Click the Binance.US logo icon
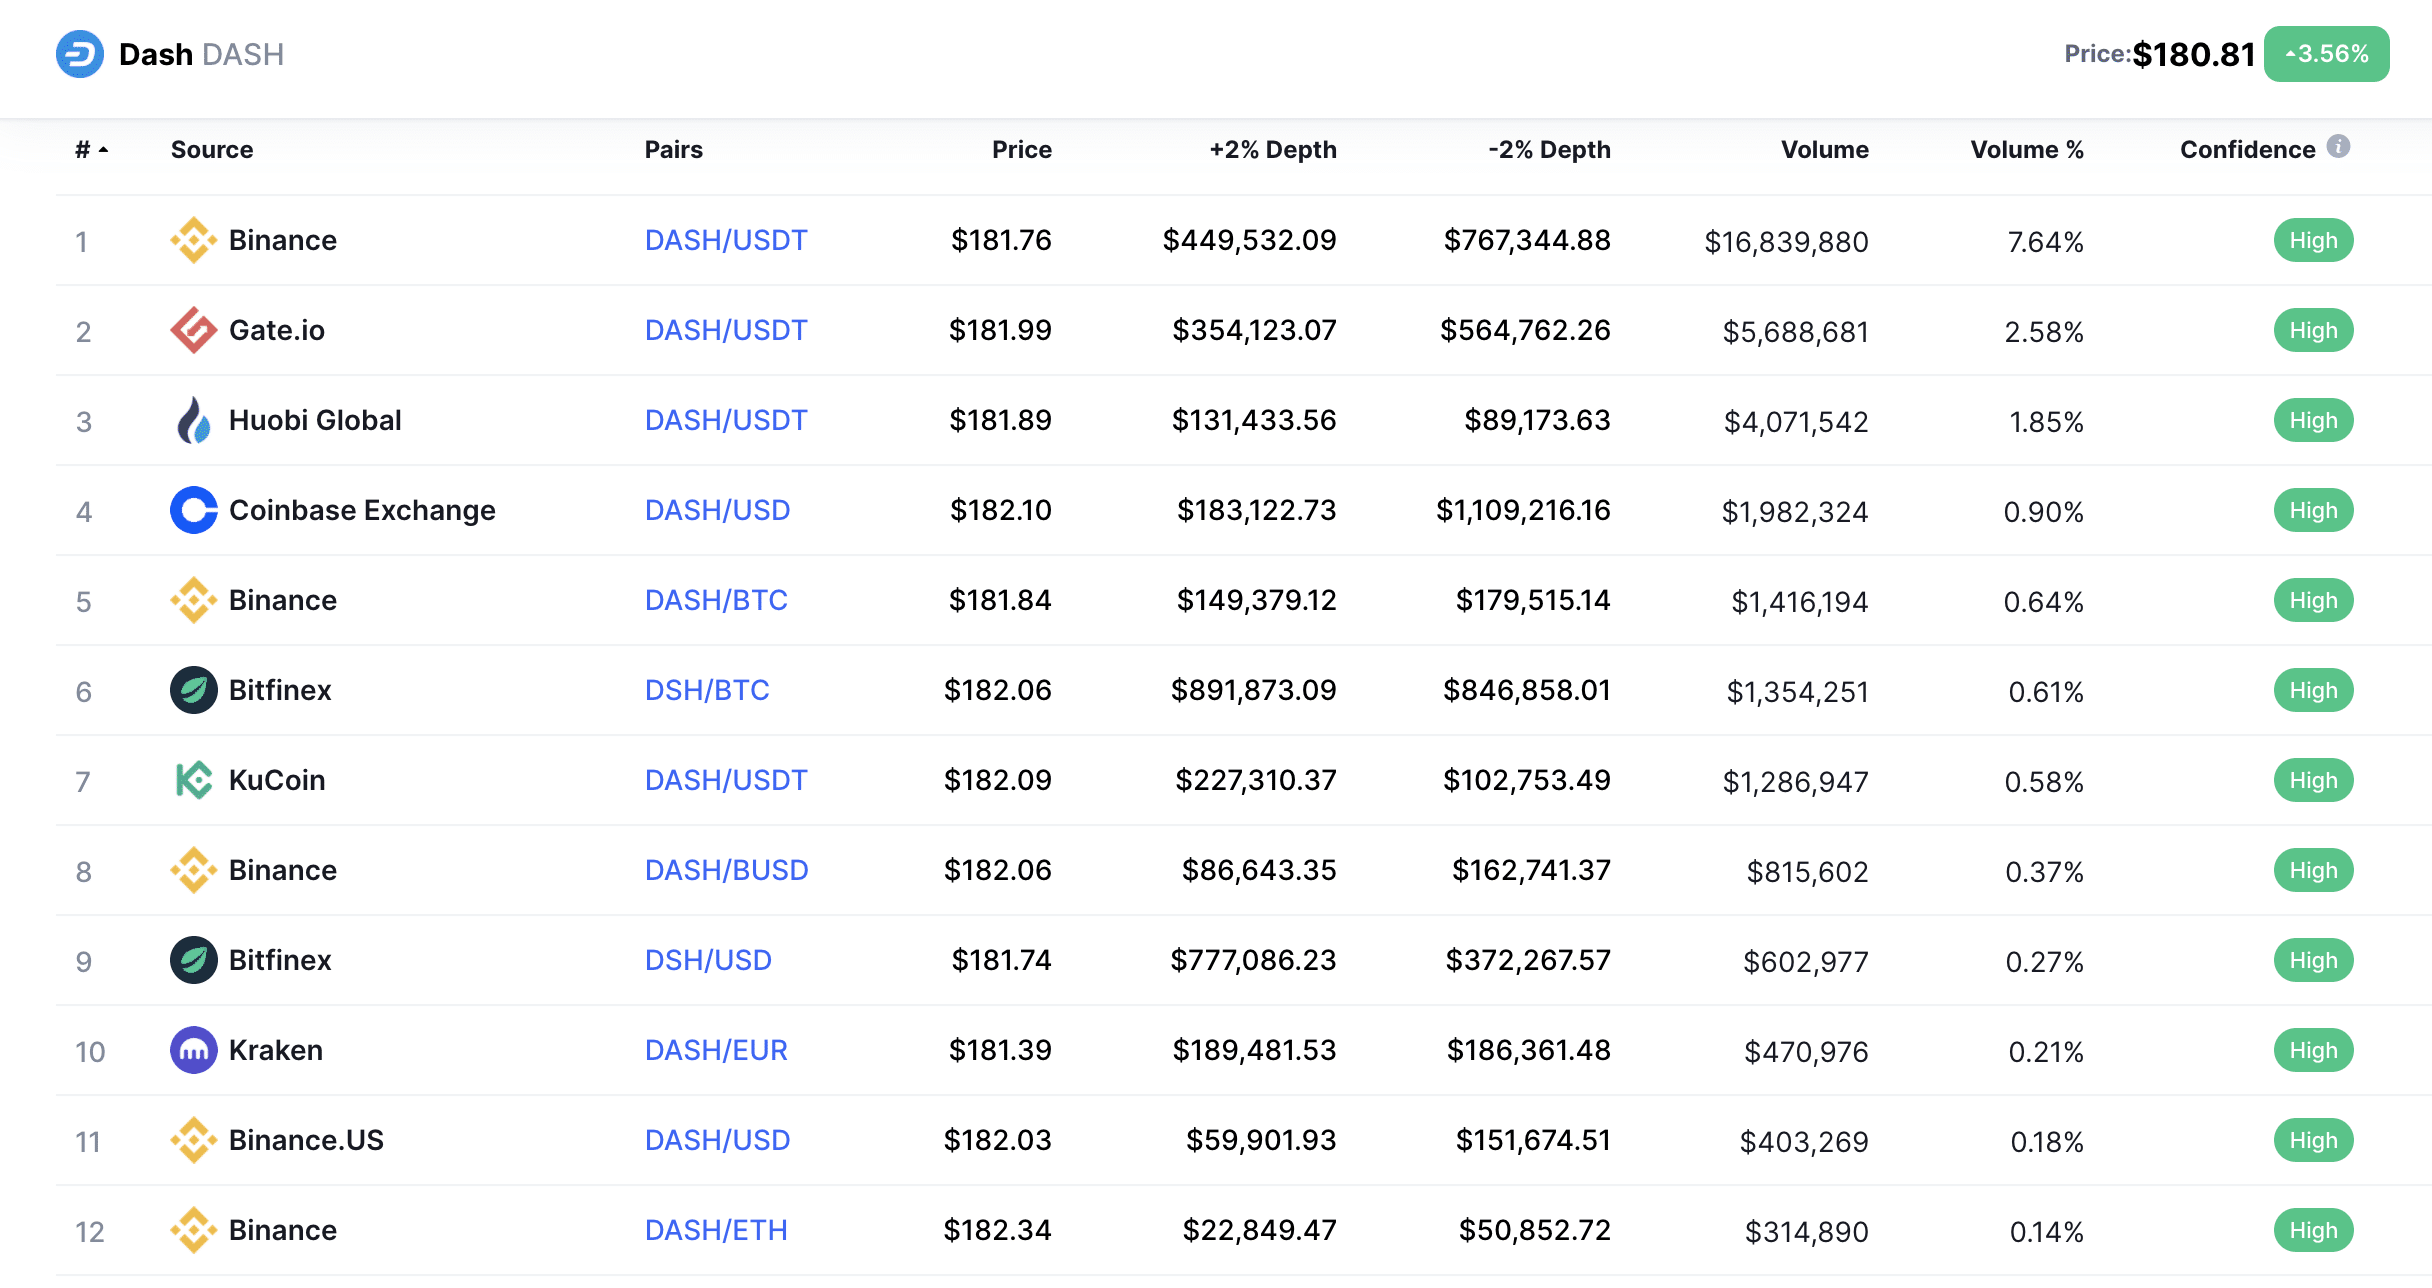The image size is (2432, 1288). pos(194,1140)
